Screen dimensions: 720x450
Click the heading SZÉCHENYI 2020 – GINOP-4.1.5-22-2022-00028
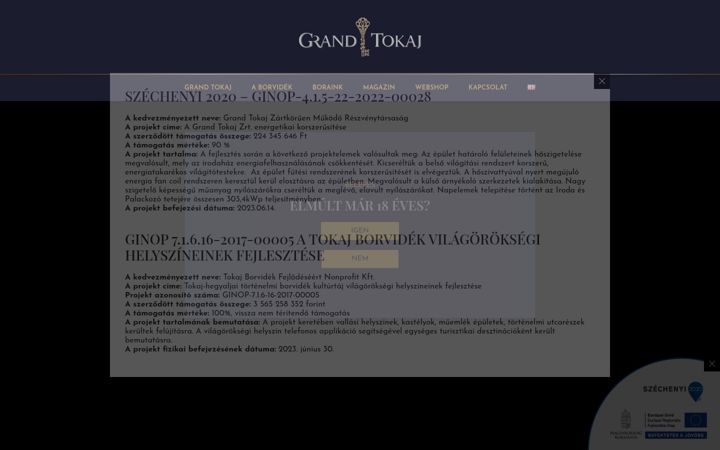278,96
